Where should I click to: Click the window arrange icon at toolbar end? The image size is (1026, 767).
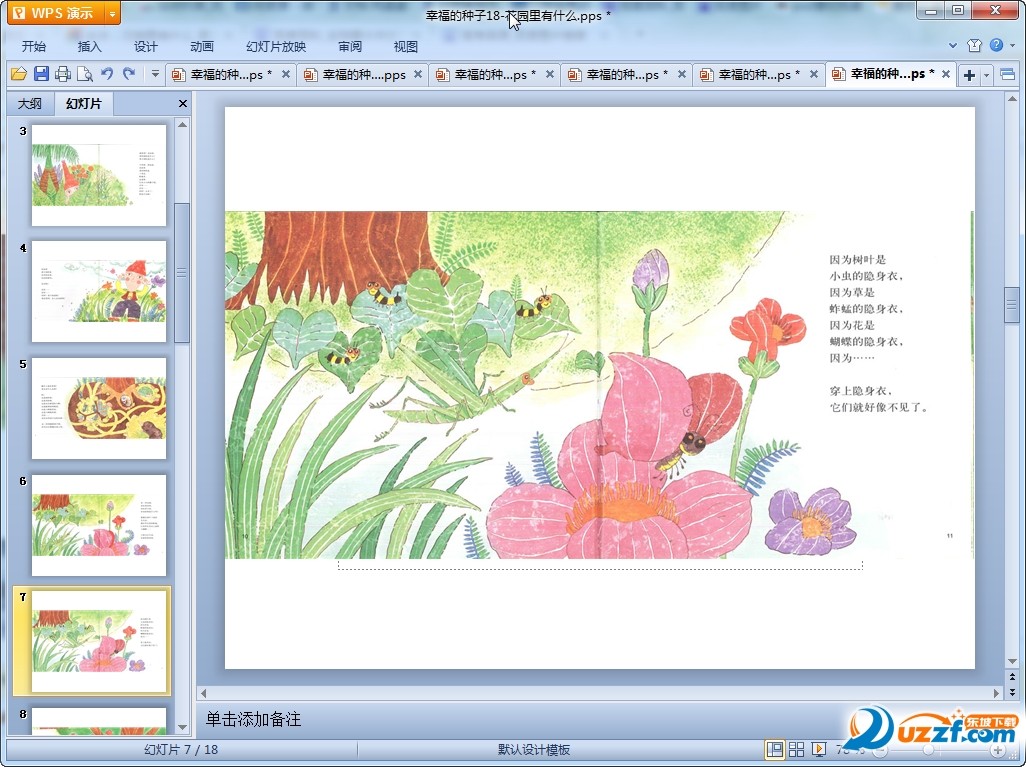pyautogui.click(x=1008, y=75)
